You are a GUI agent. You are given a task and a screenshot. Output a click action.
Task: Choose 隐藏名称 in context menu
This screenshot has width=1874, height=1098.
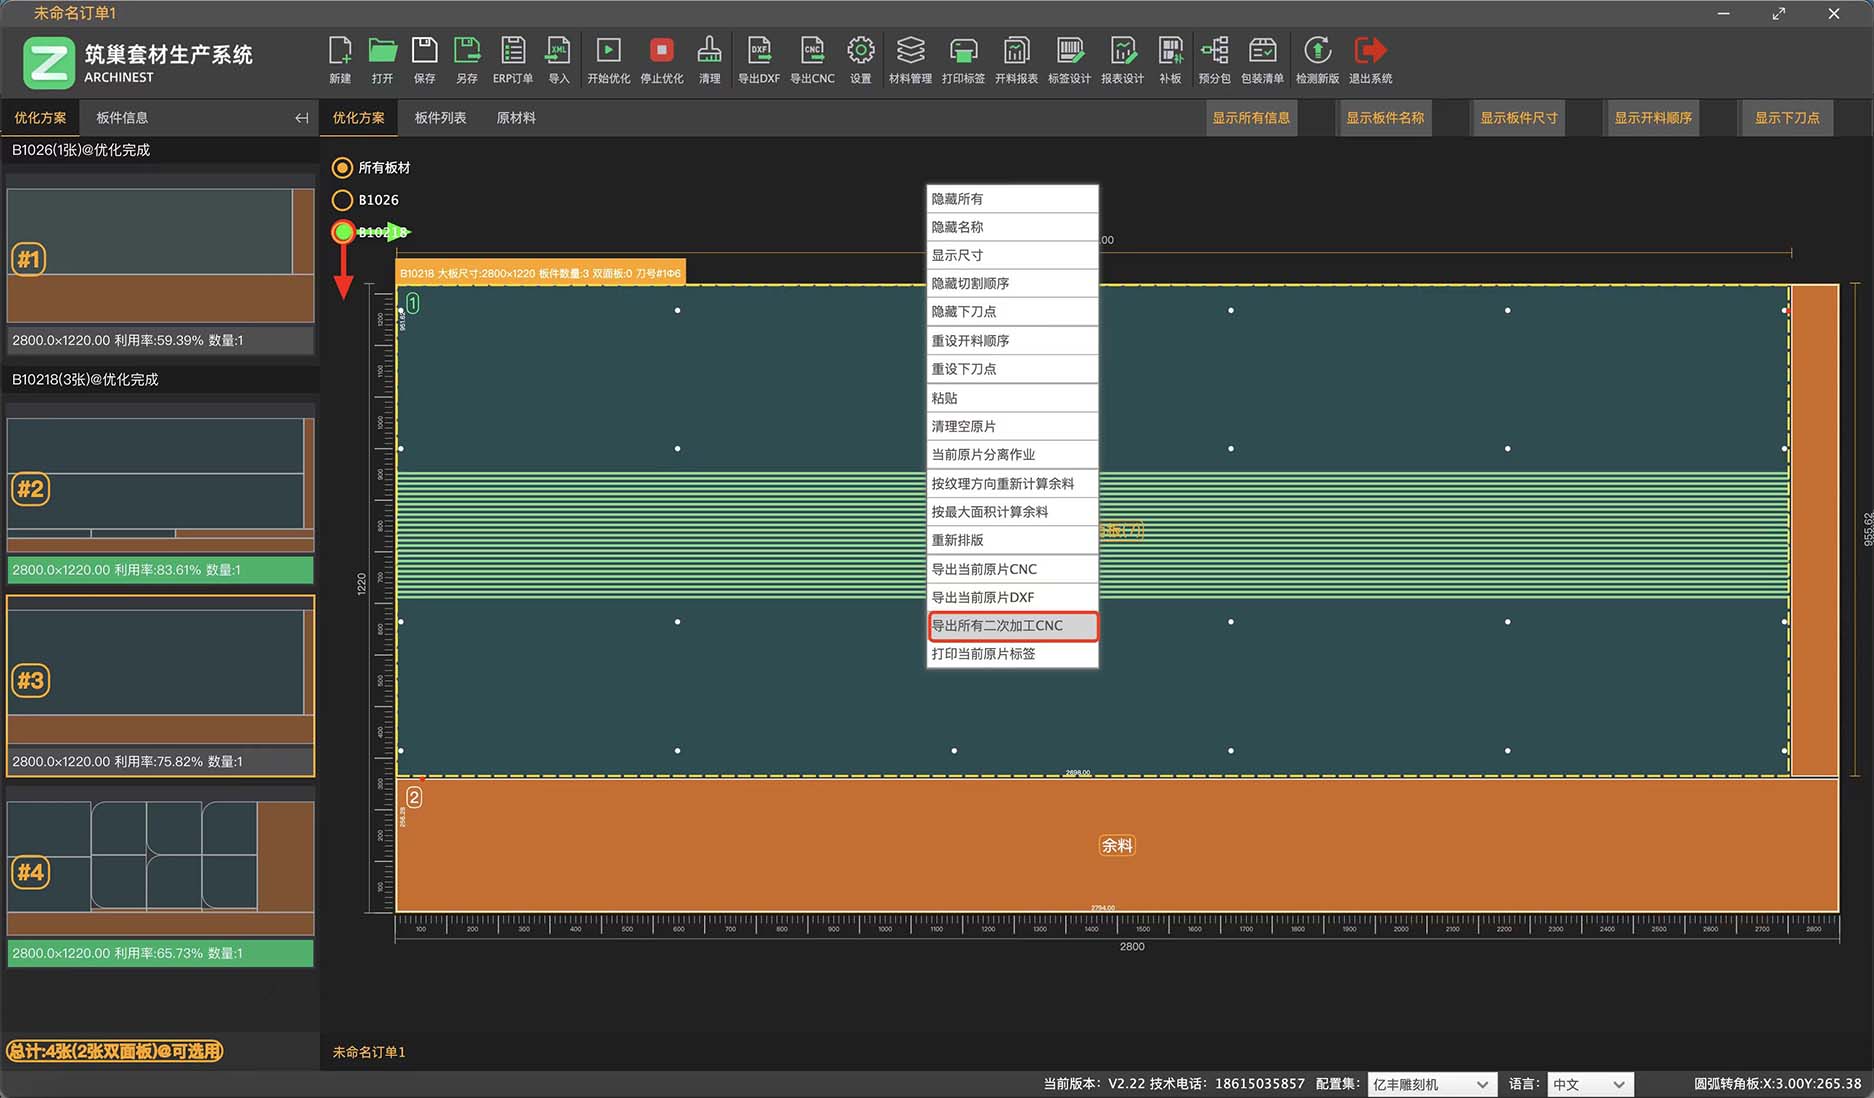click(x=1013, y=227)
